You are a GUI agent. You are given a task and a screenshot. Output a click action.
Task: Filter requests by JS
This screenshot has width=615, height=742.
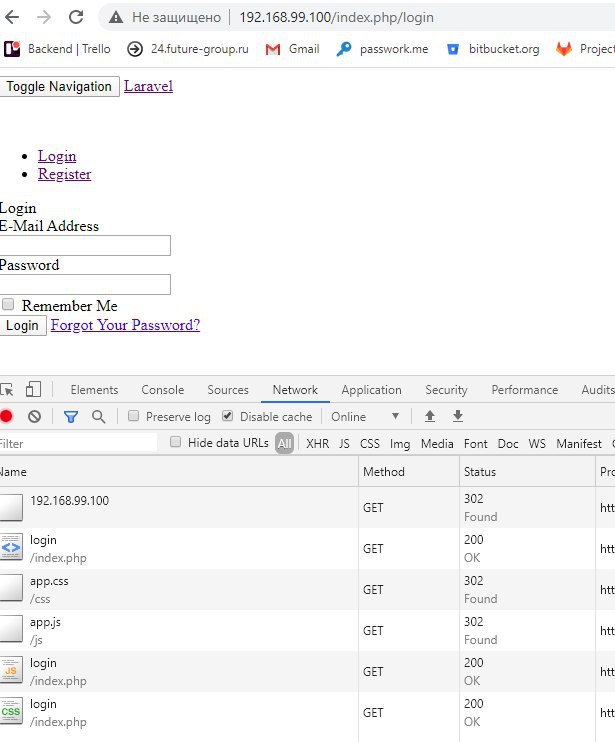click(344, 444)
